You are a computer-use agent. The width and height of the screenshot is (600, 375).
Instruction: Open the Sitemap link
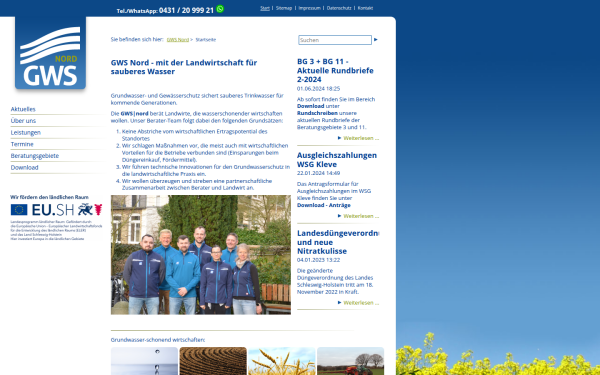(284, 8)
